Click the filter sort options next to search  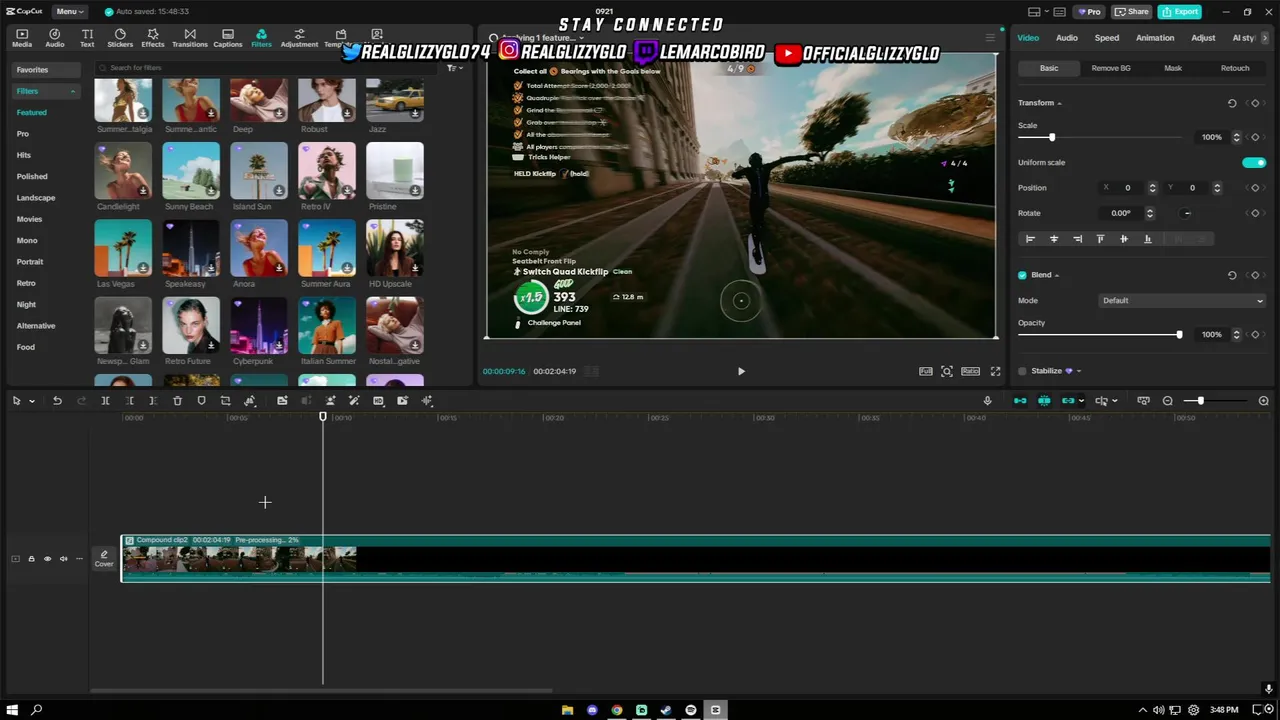(453, 68)
